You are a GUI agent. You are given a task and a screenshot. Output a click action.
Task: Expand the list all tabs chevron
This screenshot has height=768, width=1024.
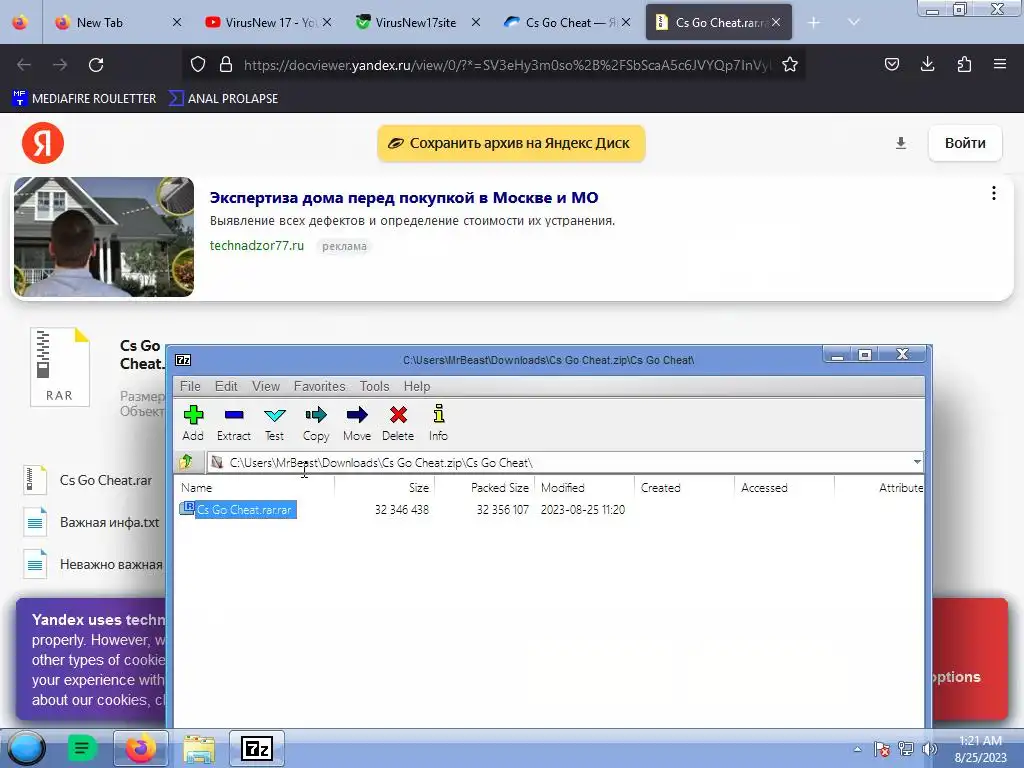pyautogui.click(x=854, y=22)
